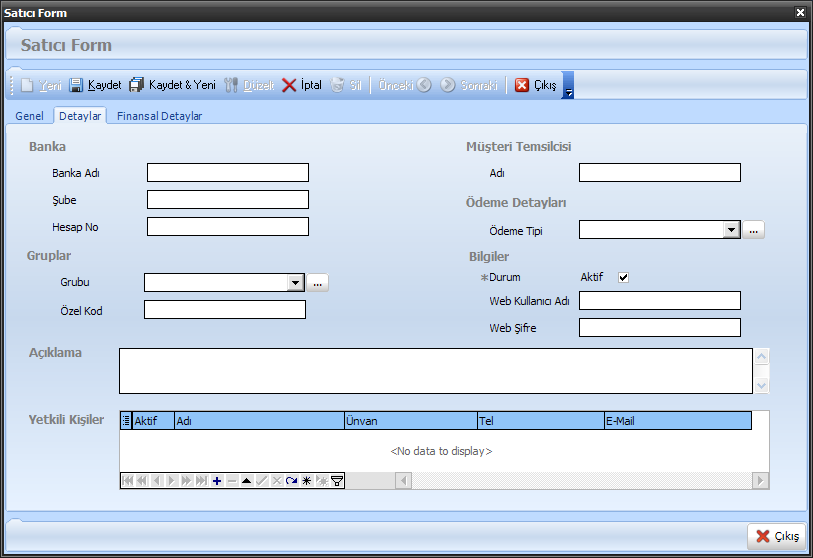Cancel changes with the İptal icon

click(289, 85)
